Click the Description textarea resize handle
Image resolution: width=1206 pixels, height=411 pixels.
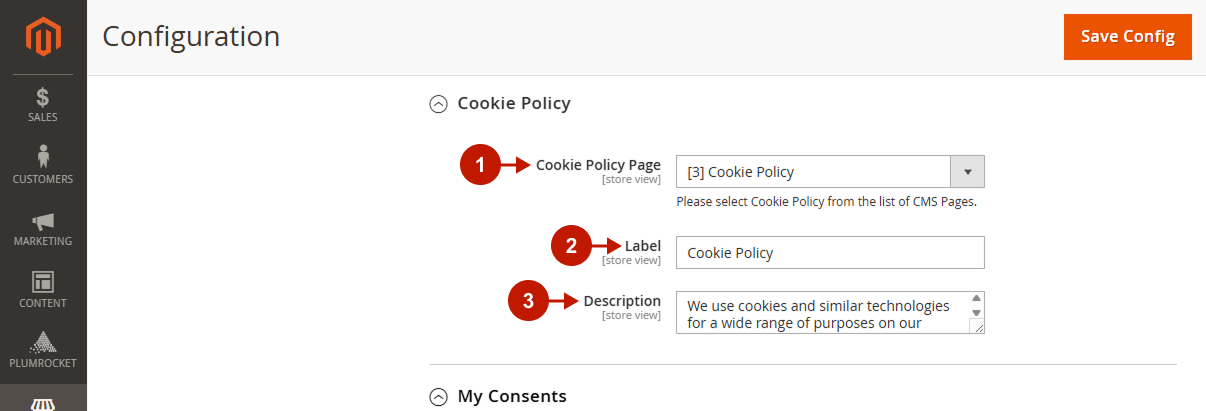[x=977, y=326]
